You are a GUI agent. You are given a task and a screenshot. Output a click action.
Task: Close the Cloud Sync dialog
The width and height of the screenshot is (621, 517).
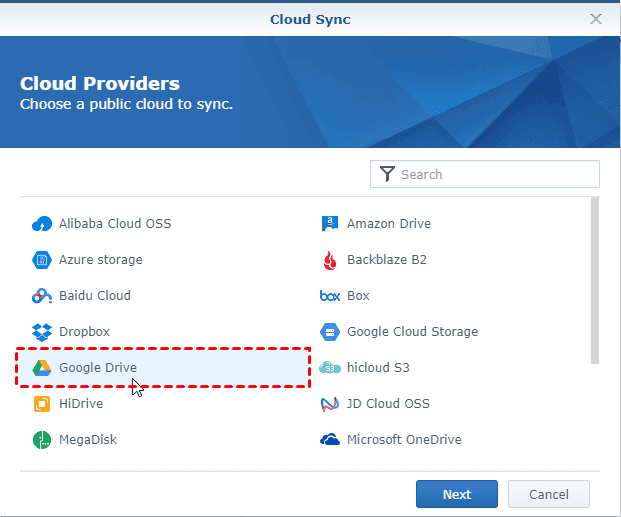(596, 19)
